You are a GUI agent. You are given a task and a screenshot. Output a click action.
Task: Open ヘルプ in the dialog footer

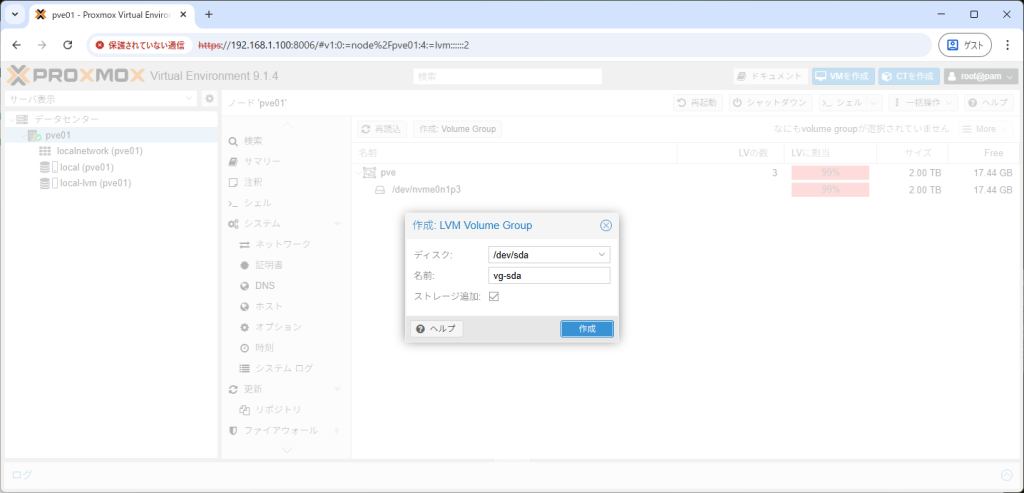tap(436, 328)
